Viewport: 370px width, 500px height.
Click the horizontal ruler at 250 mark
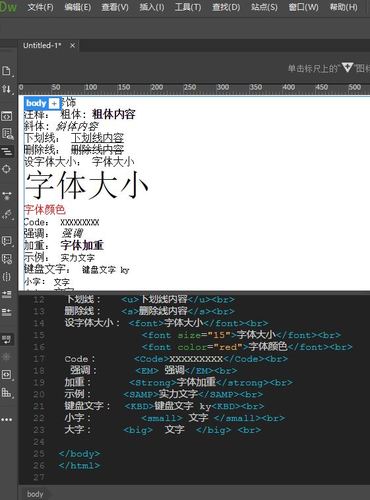(190, 87)
